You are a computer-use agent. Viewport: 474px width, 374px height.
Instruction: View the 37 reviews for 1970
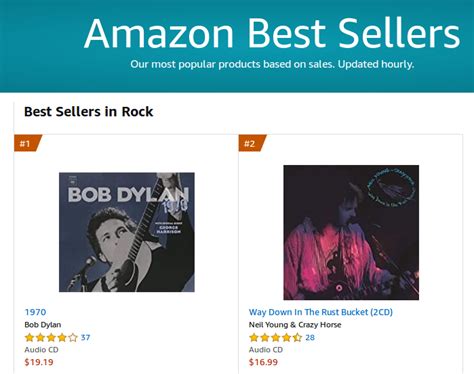(x=85, y=338)
